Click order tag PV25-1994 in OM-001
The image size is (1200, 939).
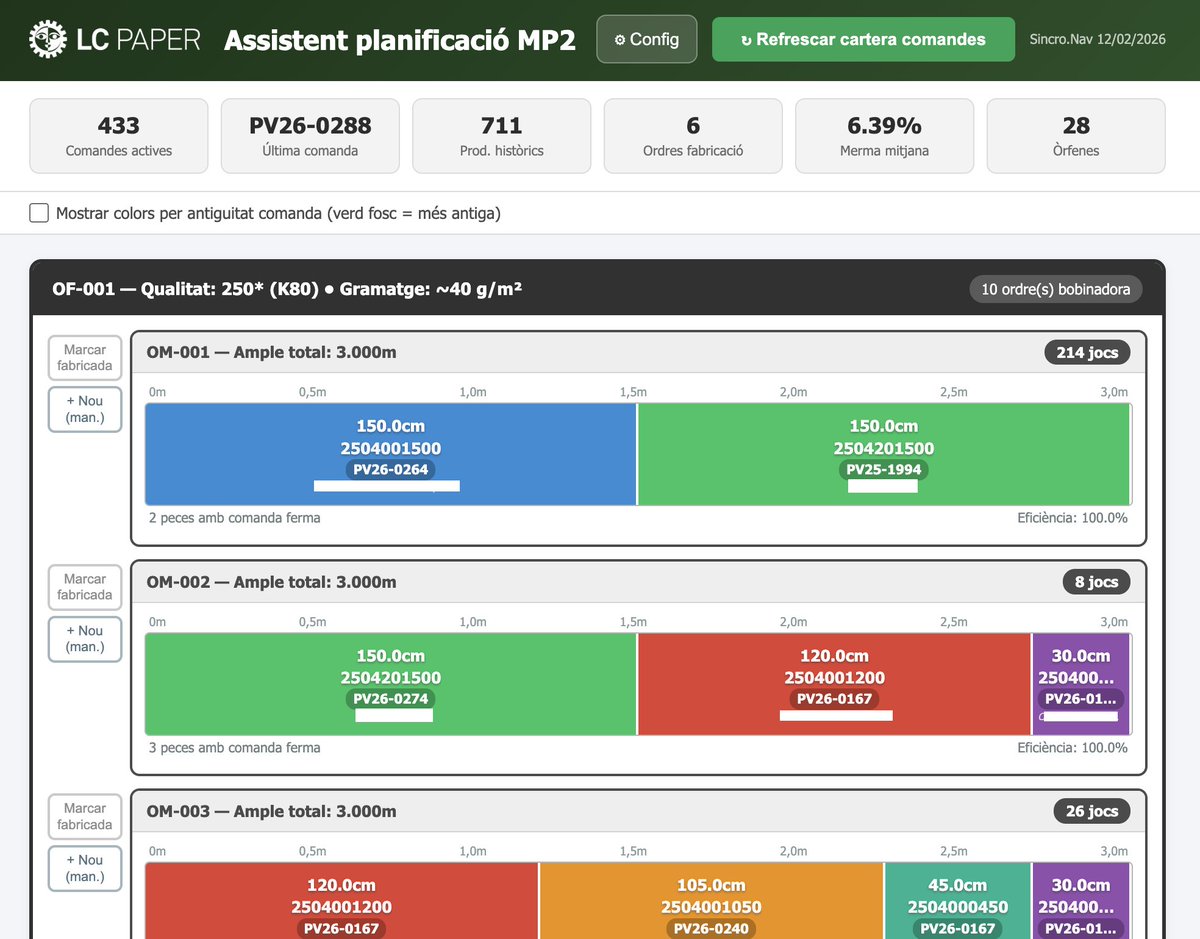coord(884,470)
